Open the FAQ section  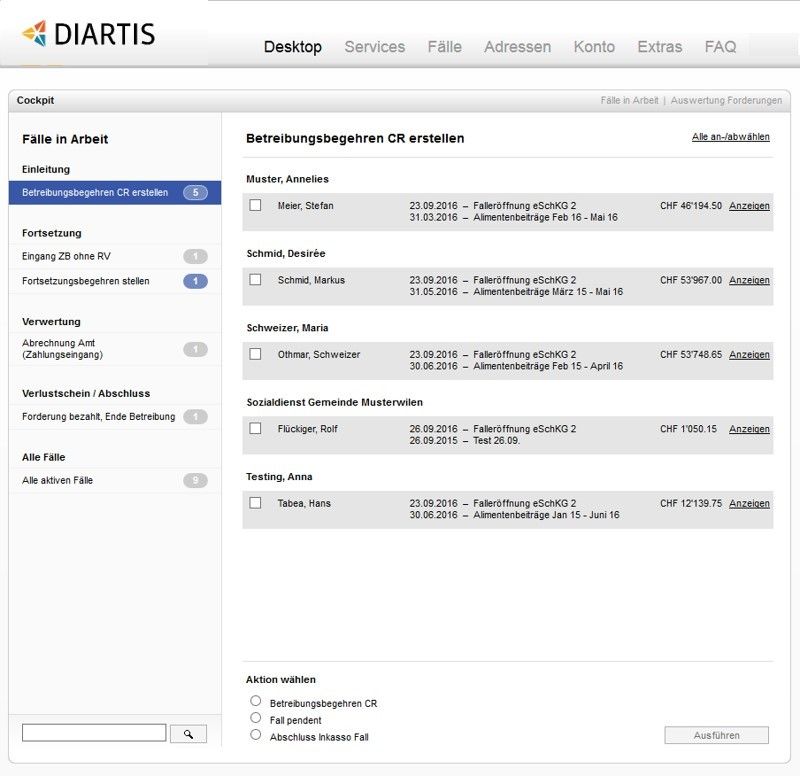(x=720, y=47)
